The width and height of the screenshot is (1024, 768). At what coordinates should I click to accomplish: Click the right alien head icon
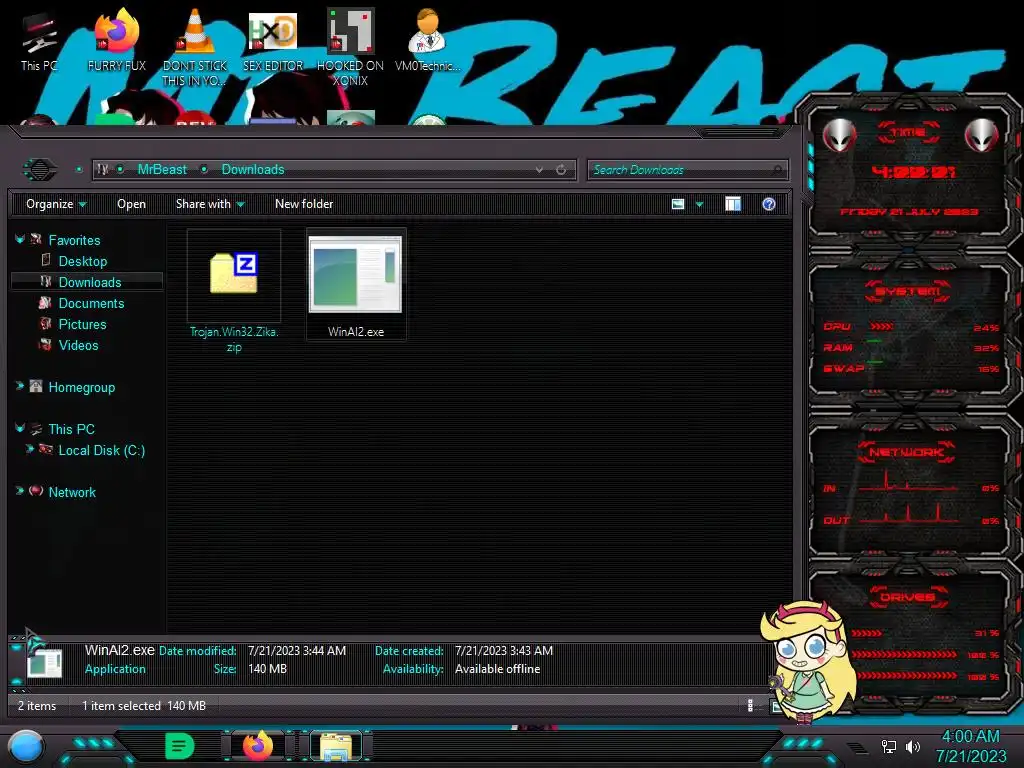pos(981,136)
